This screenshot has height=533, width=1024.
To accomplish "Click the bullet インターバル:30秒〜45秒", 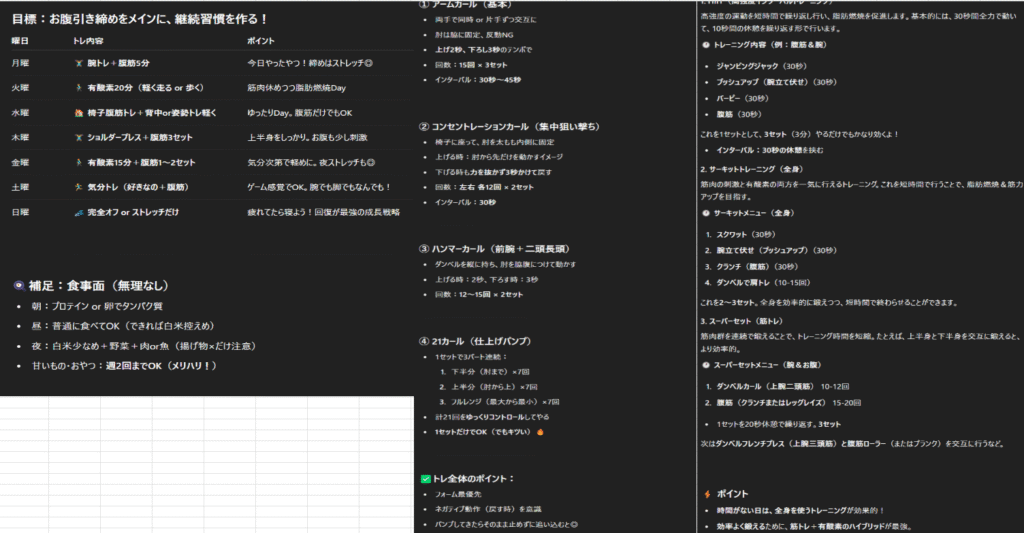I will click(x=478, y=80).
